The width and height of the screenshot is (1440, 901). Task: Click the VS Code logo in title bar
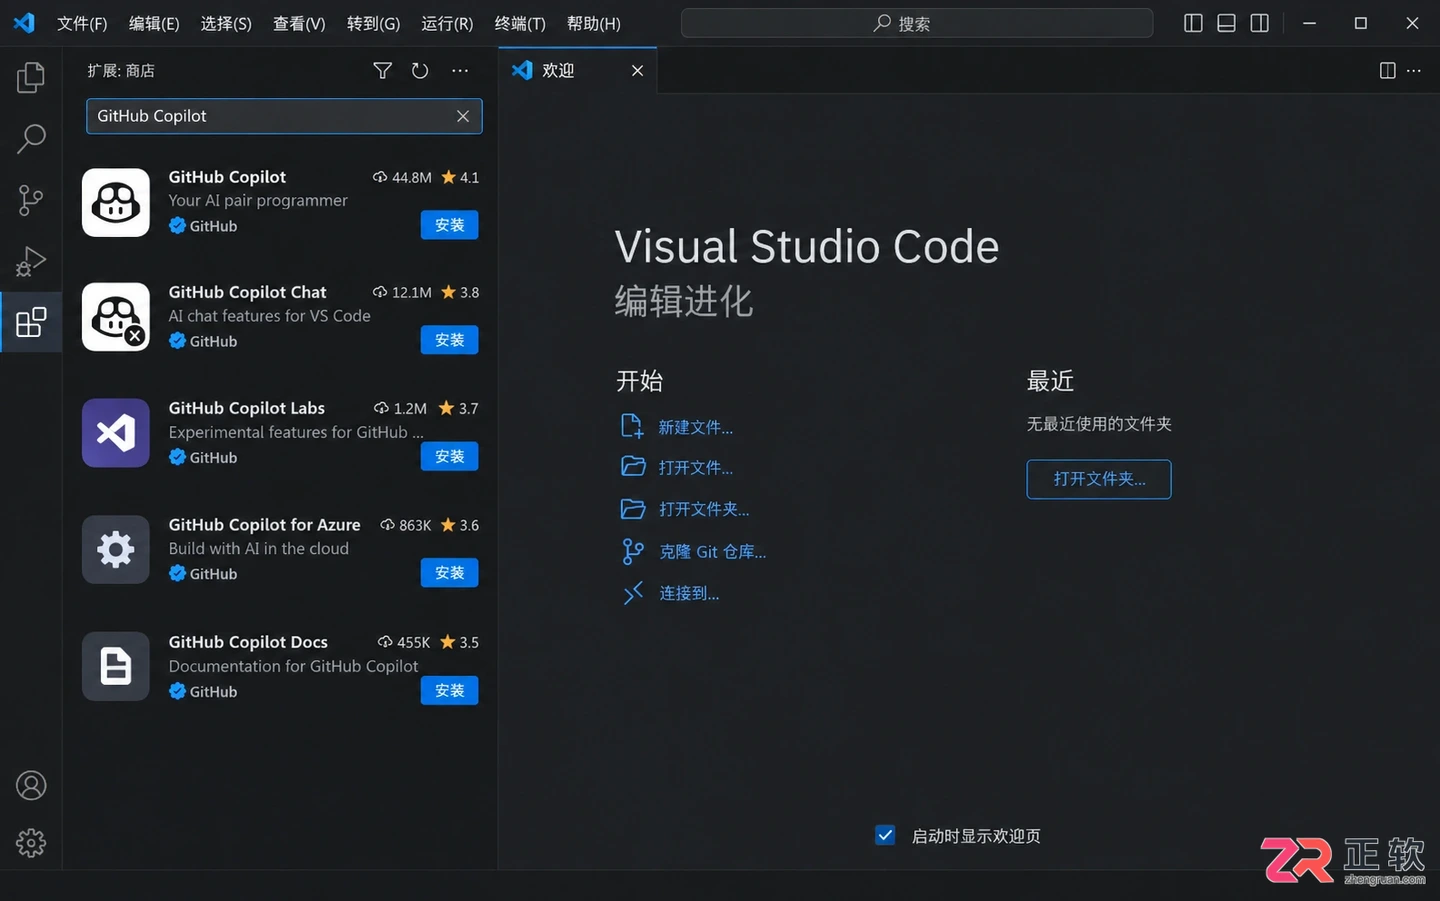(x=24, y=23)
